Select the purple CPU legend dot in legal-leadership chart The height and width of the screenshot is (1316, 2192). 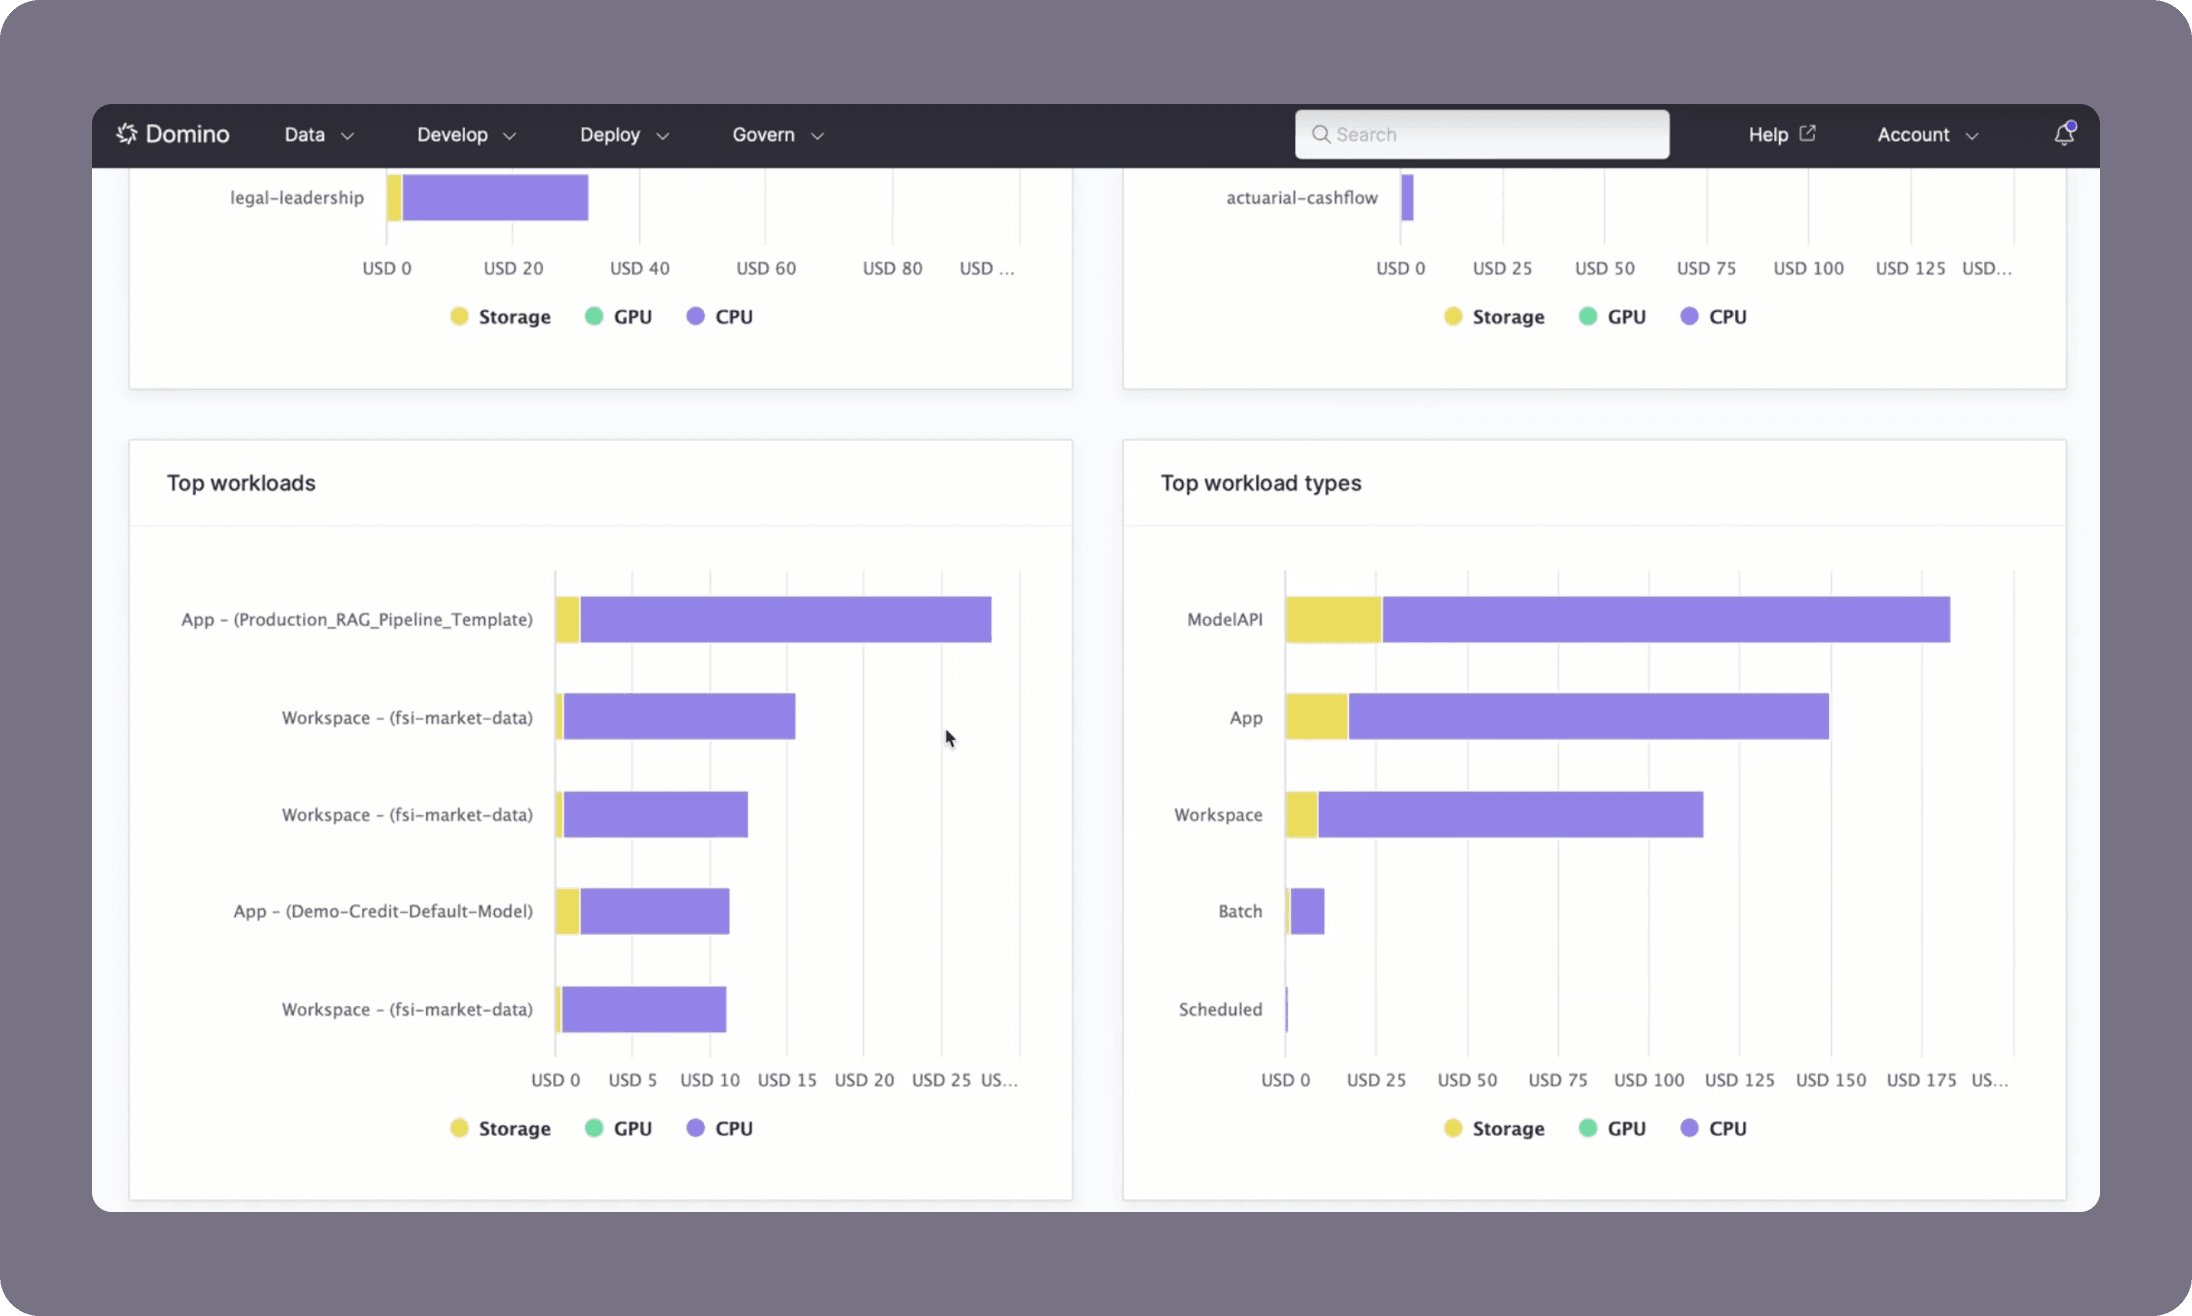pos(695,316)
